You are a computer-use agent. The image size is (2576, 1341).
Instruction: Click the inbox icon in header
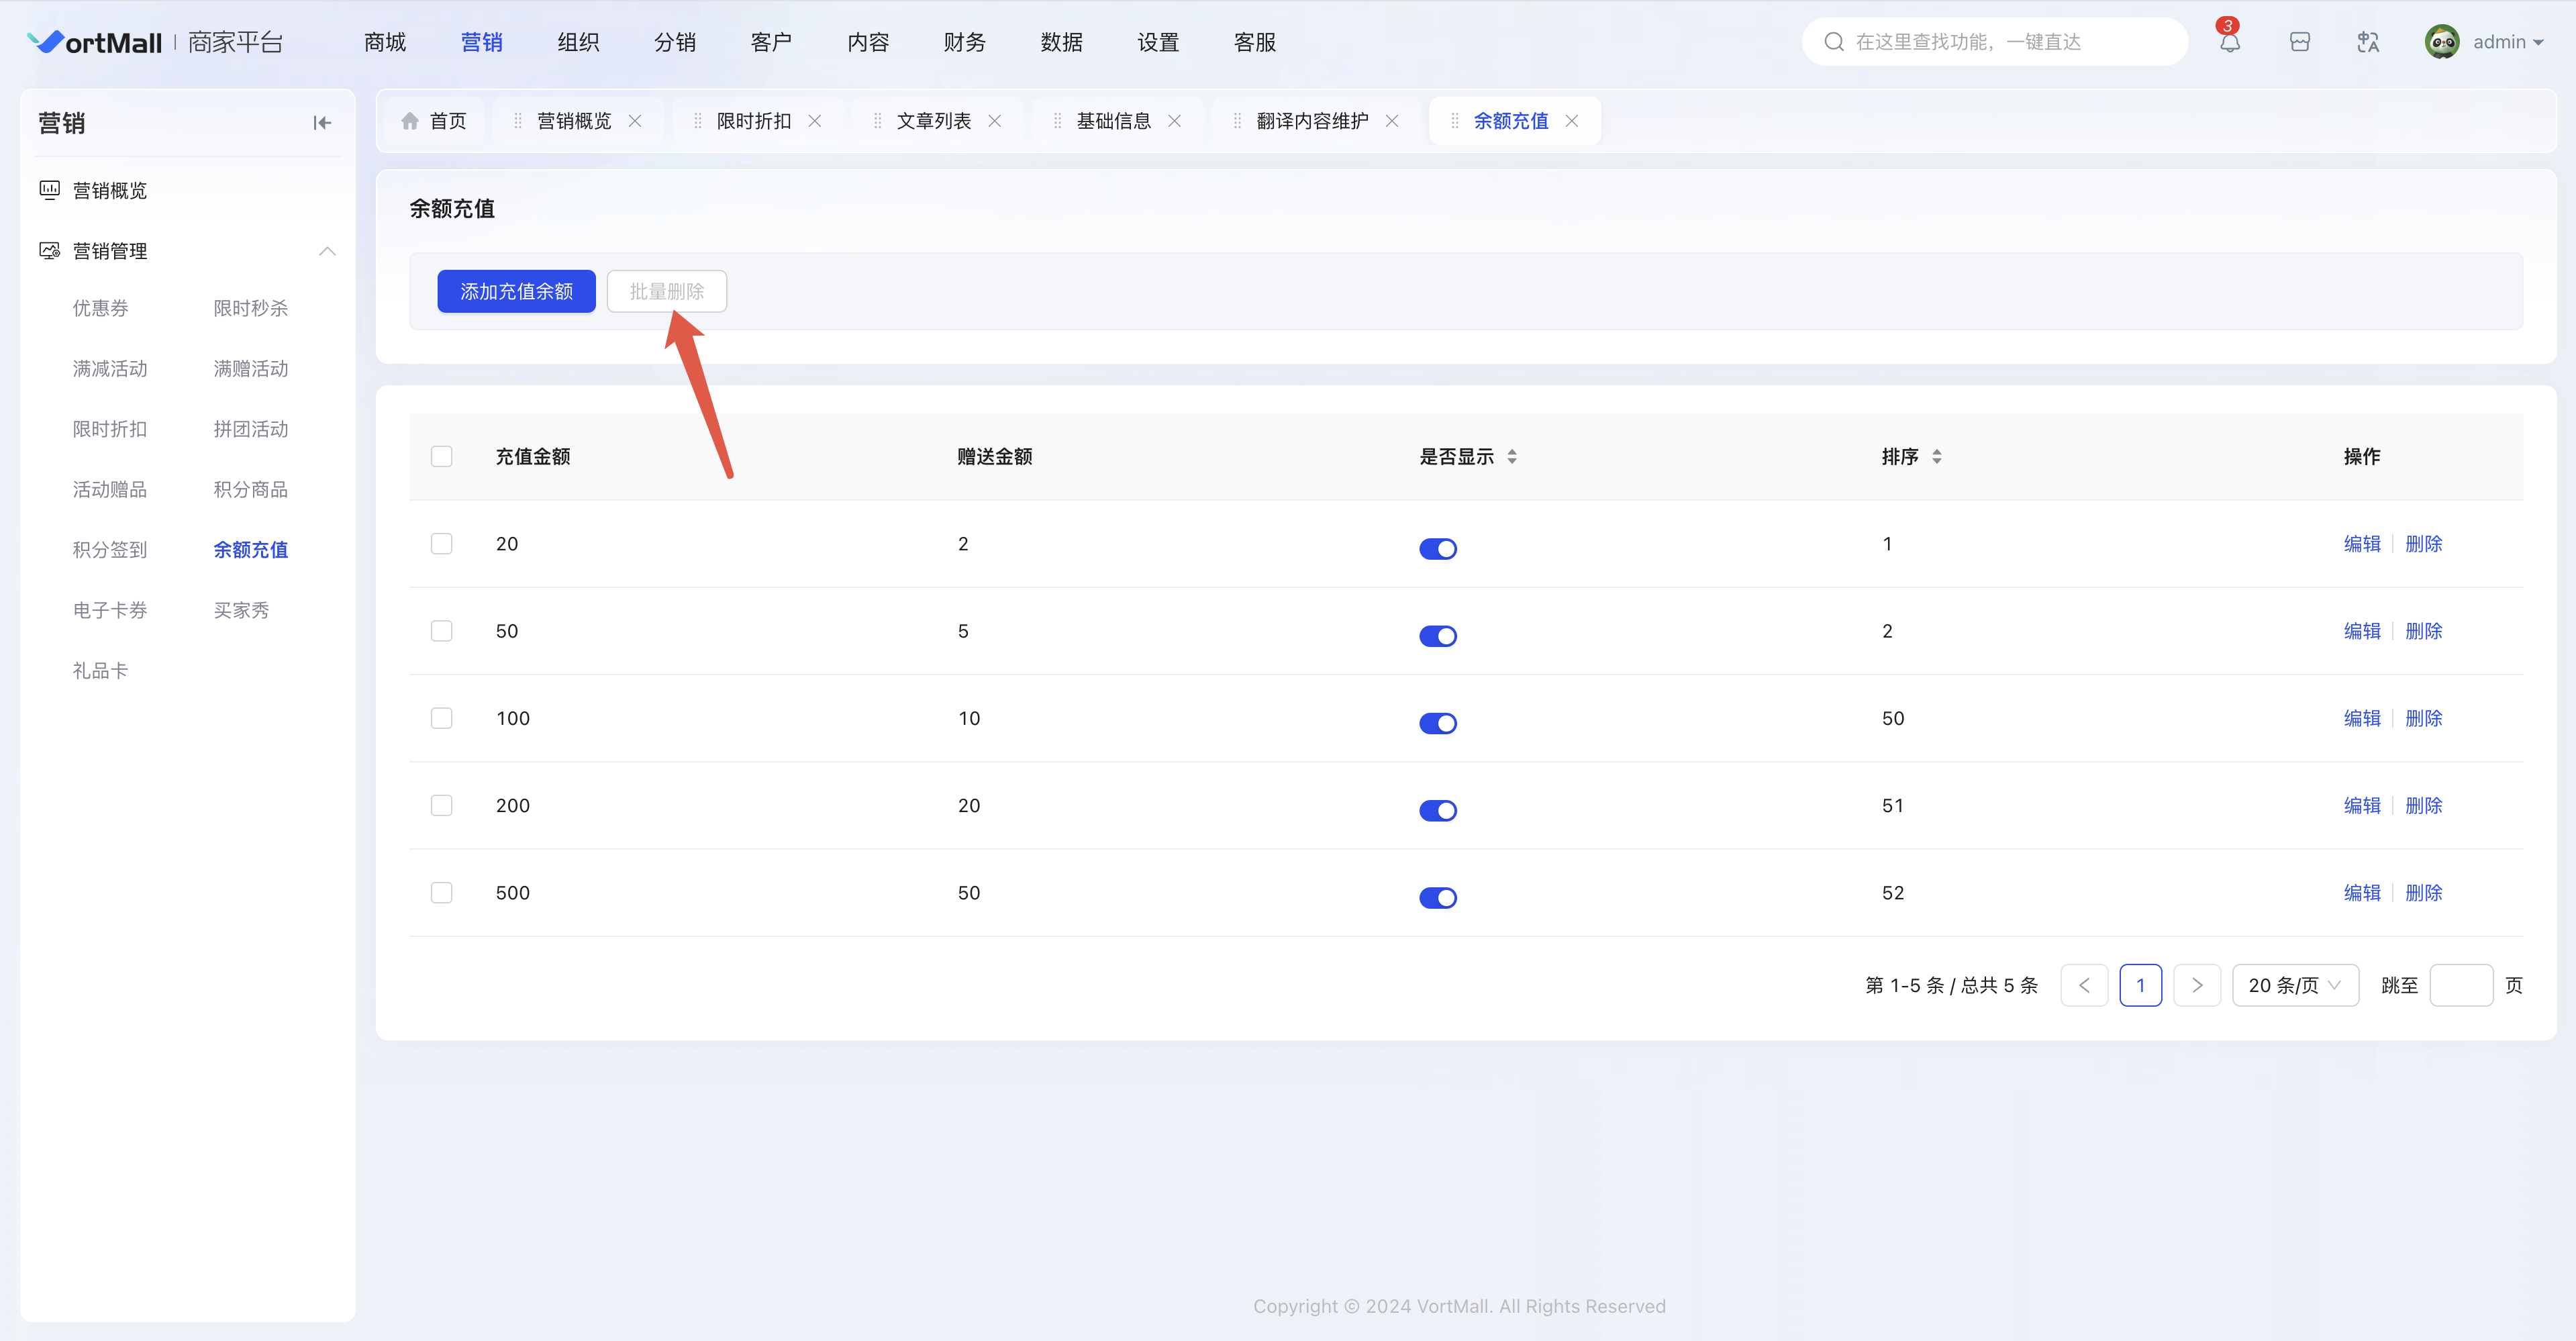pos(2299,42)
